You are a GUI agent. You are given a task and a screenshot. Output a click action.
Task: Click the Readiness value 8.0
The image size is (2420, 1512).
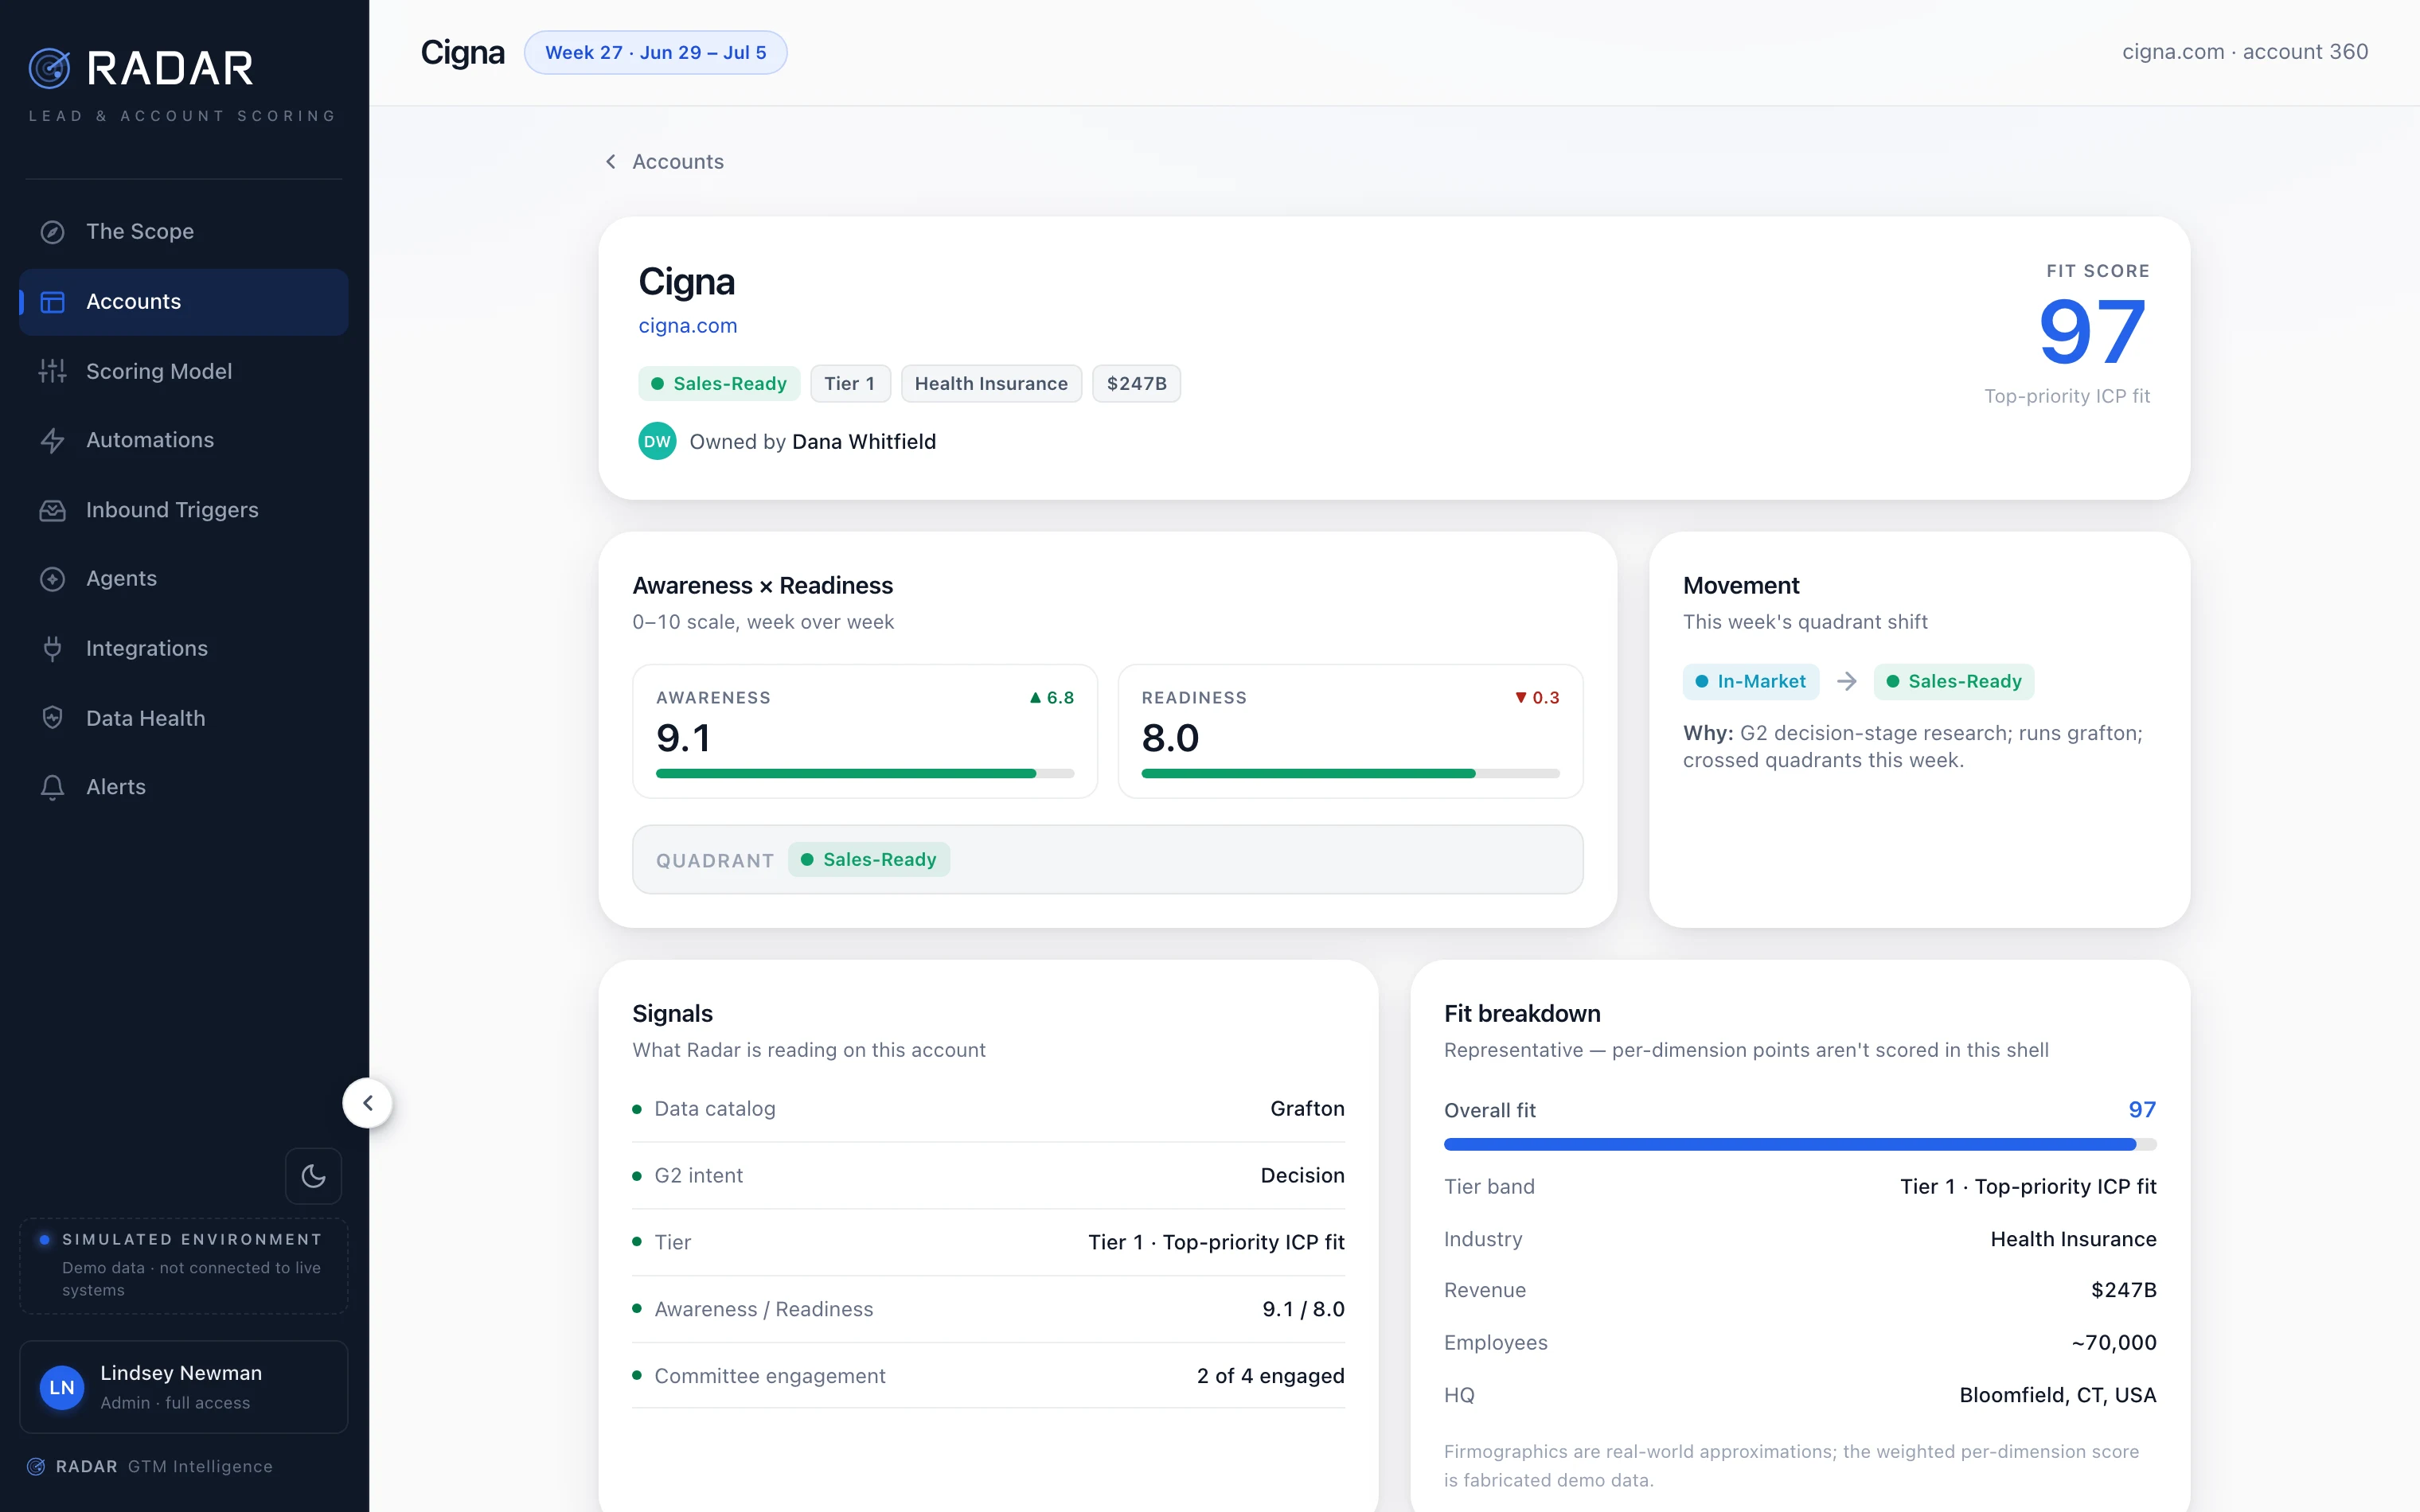[x=1170, y=739]
